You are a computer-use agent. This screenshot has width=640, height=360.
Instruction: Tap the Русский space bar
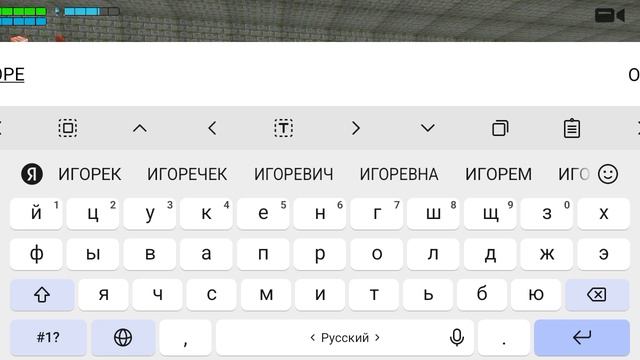pos(344,338)
